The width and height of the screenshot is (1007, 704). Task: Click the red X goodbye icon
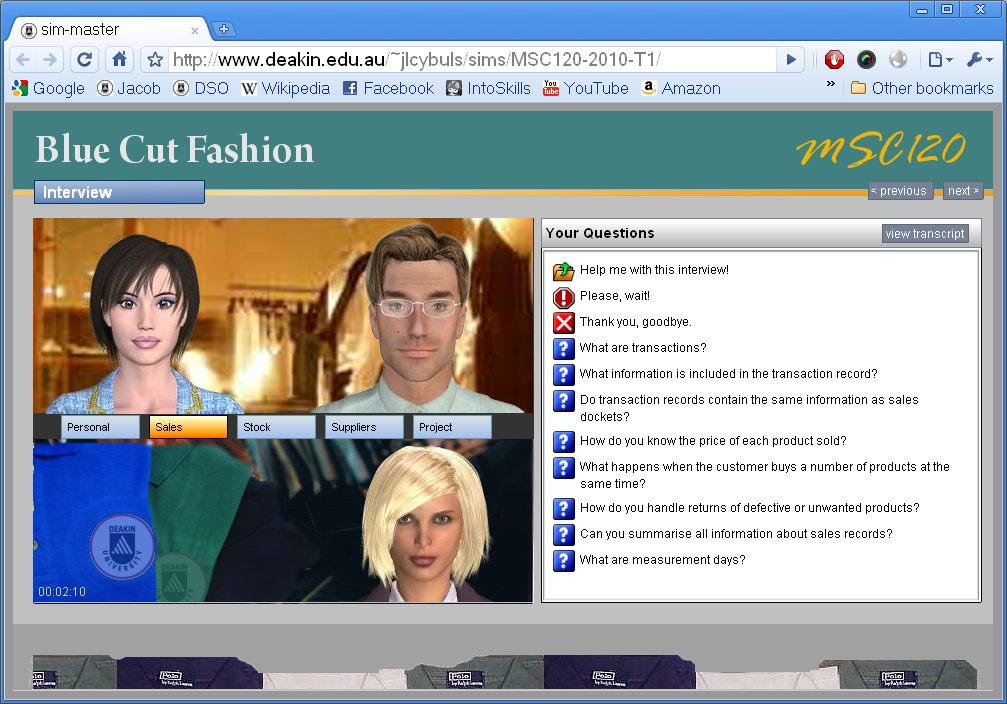(x=564, y=322)
